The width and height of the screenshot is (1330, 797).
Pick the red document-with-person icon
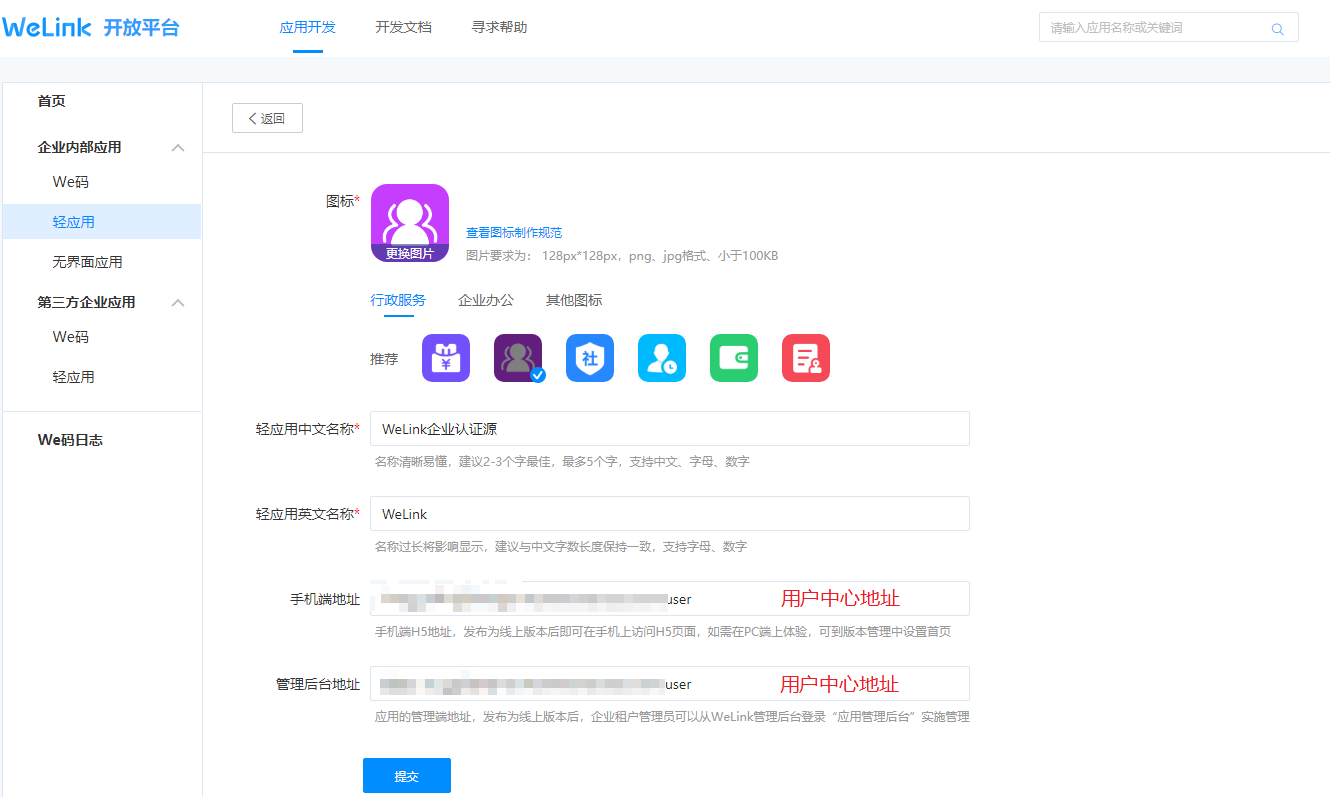[x=806, y=358]
